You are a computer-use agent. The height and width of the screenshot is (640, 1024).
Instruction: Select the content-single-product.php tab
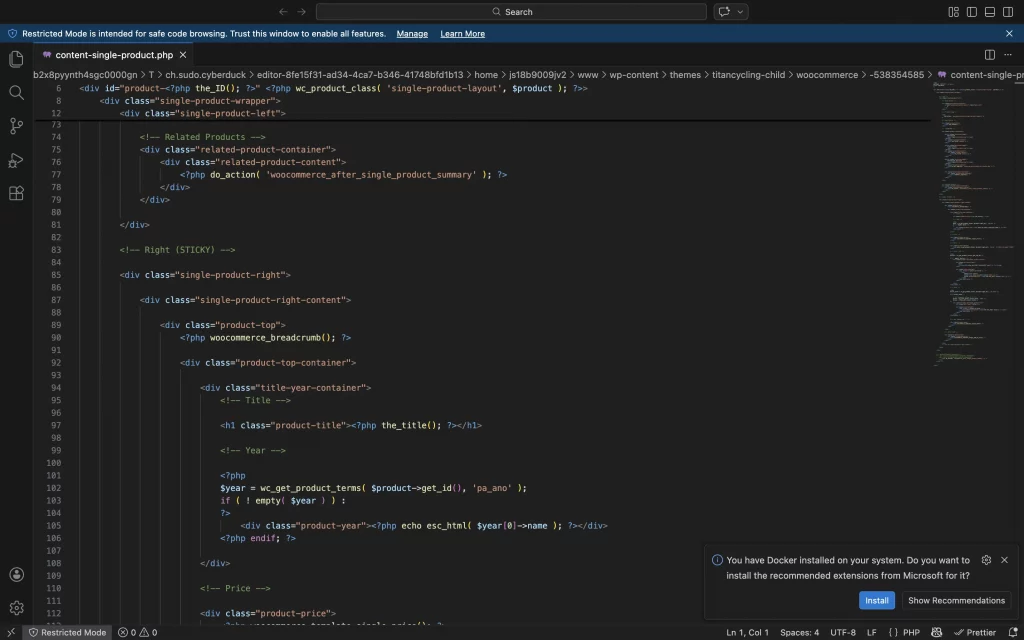(113, 54)
